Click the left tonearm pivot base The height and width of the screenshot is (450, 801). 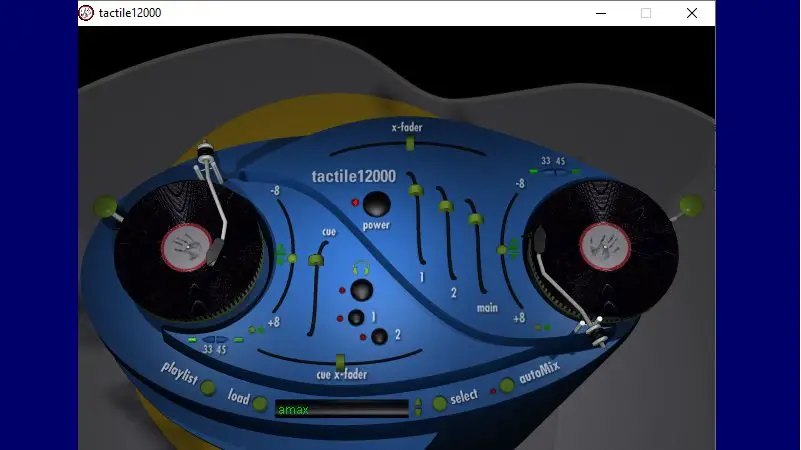(205, 152)
